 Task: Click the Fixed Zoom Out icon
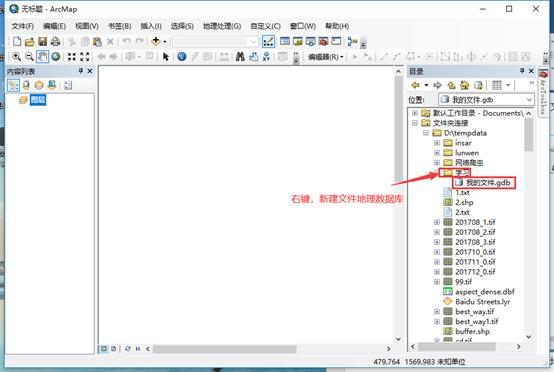click(x=85, y=57)
